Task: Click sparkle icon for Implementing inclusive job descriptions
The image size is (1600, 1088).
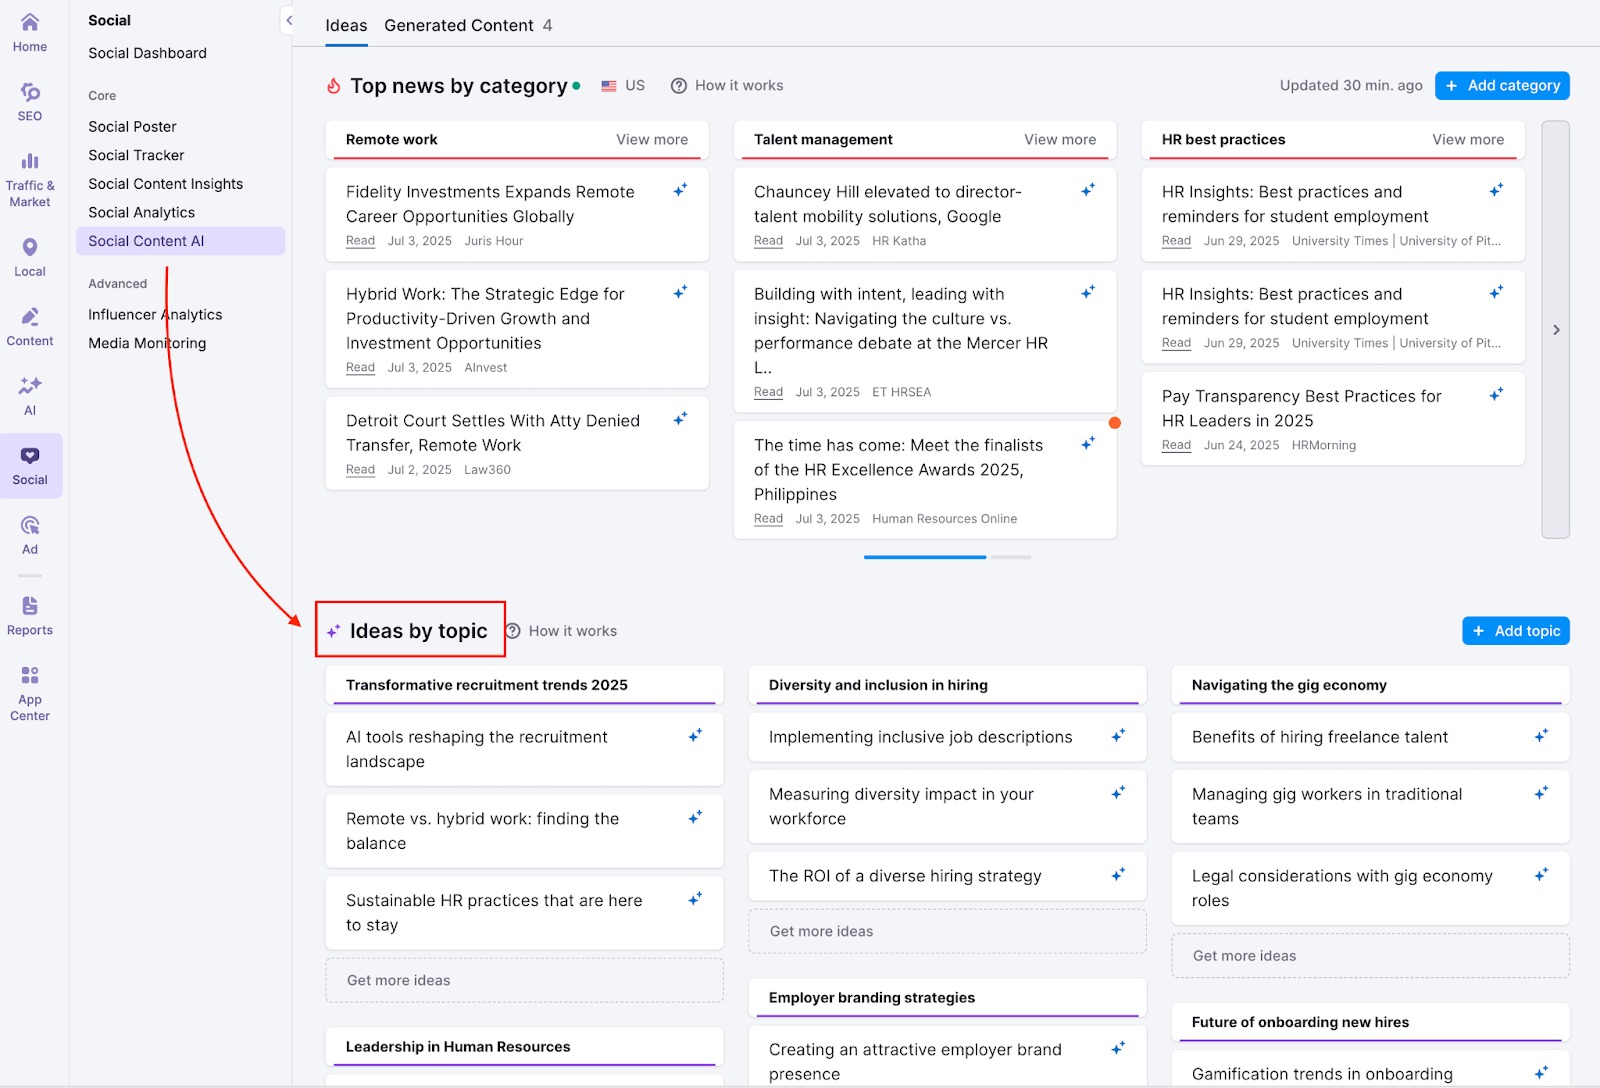Action: pos(1118,736)
